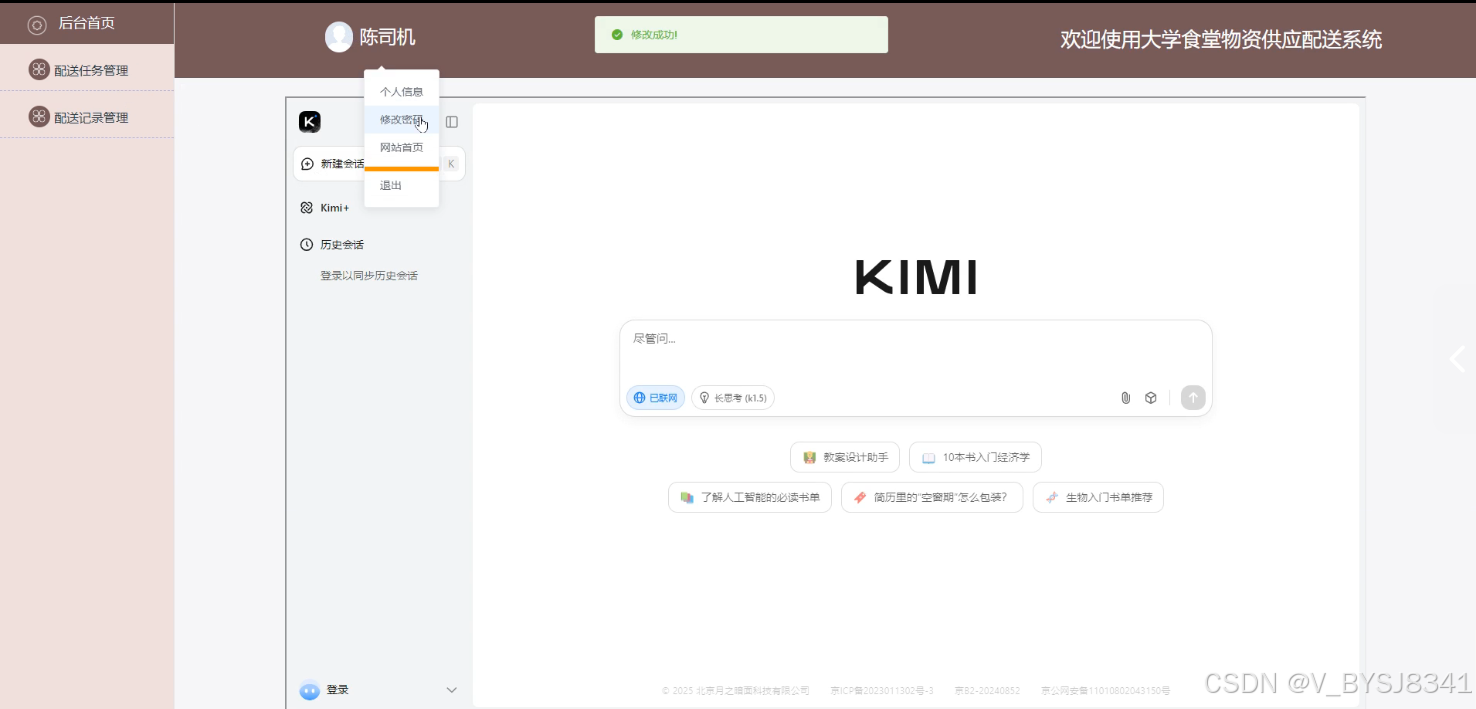The image size is (1476, 709).
Task: Collapse the Kimi sidebar panel icon
Action: 452,122
